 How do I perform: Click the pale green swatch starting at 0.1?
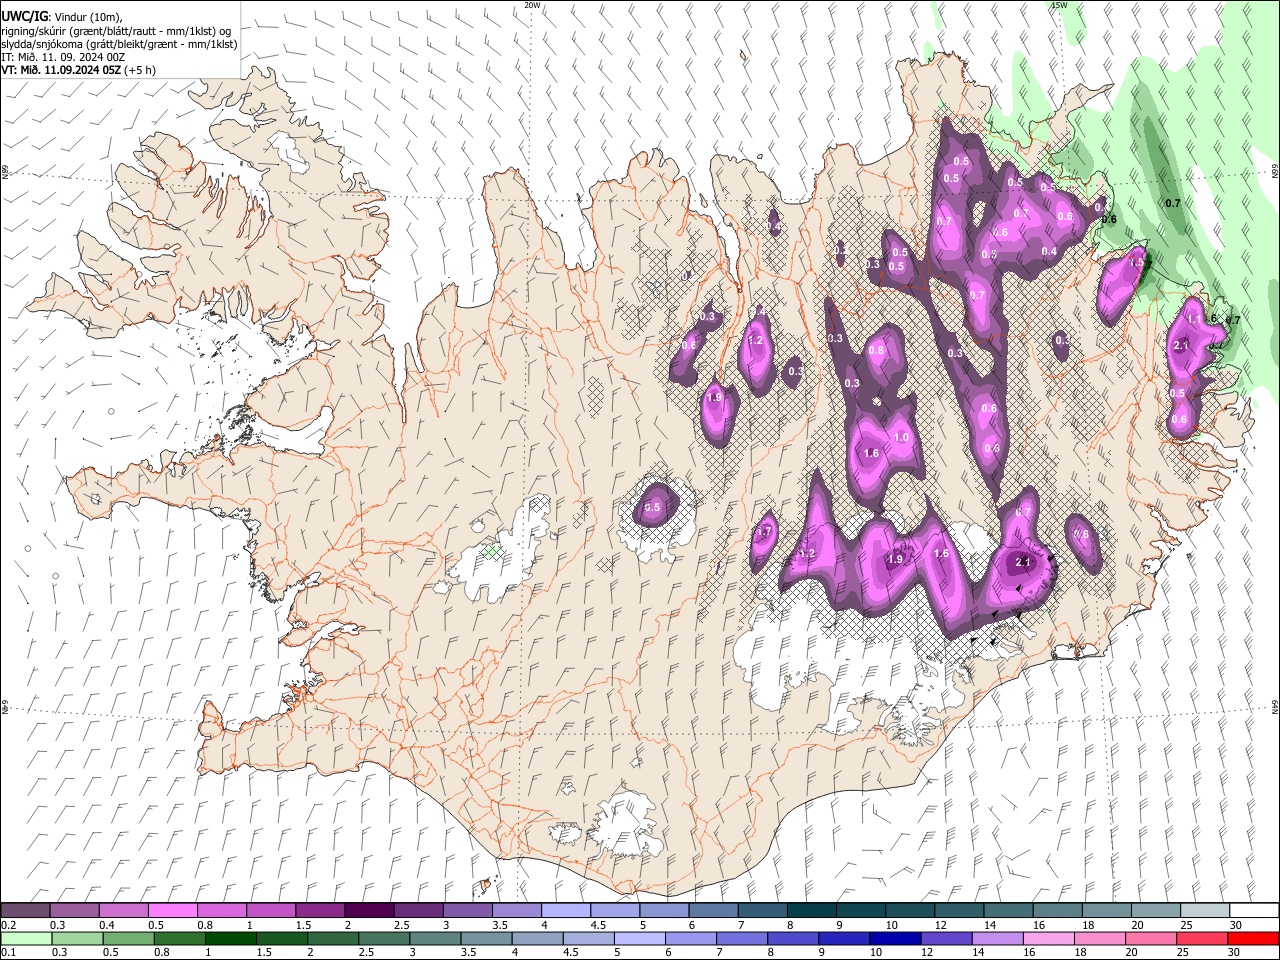pyautogui.click(x=26, y=938)
